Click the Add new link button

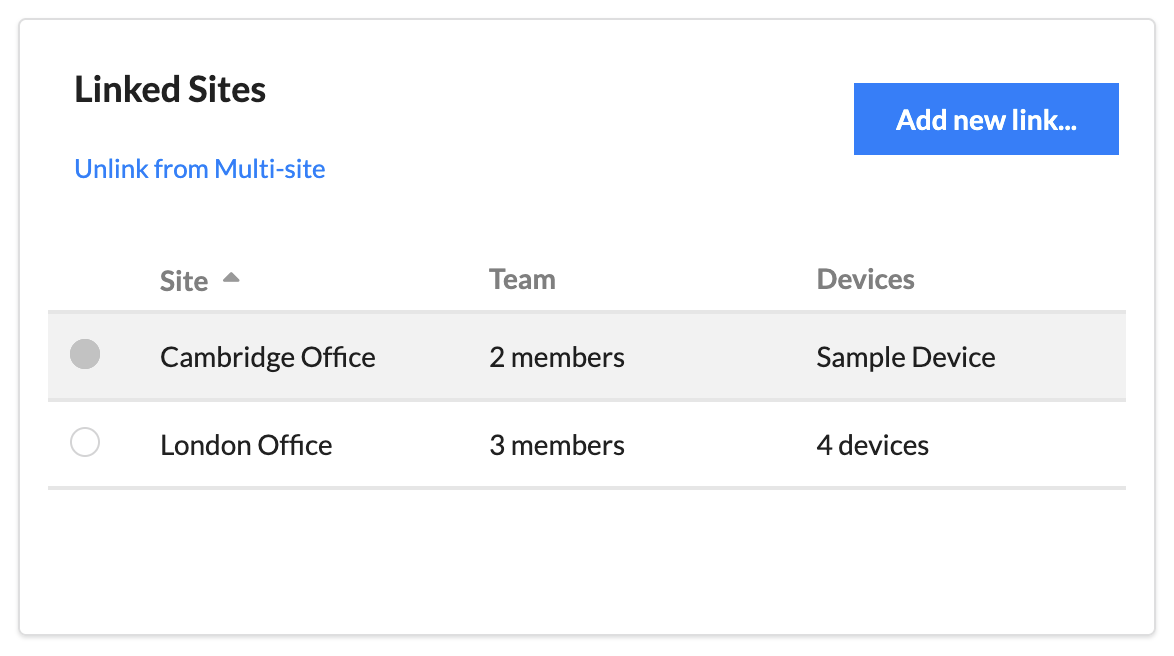pos(986,119)
